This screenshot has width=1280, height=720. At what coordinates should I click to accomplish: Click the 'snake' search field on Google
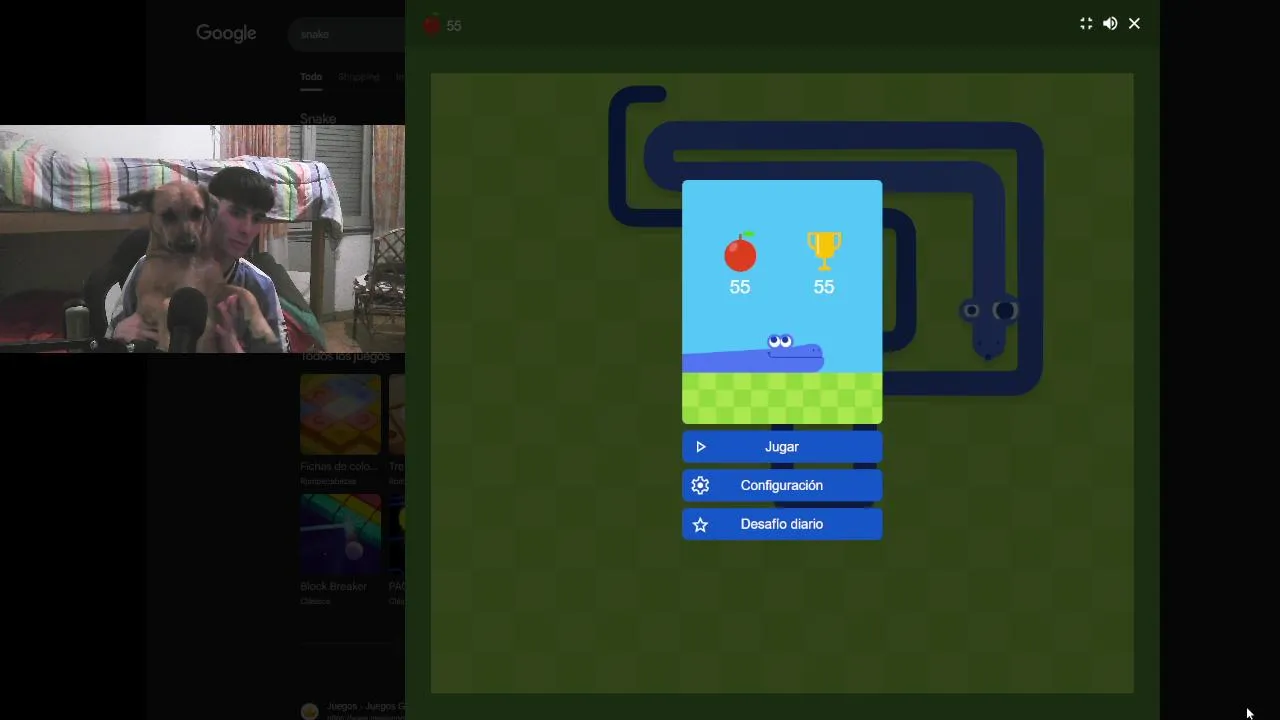coord(347,34)
